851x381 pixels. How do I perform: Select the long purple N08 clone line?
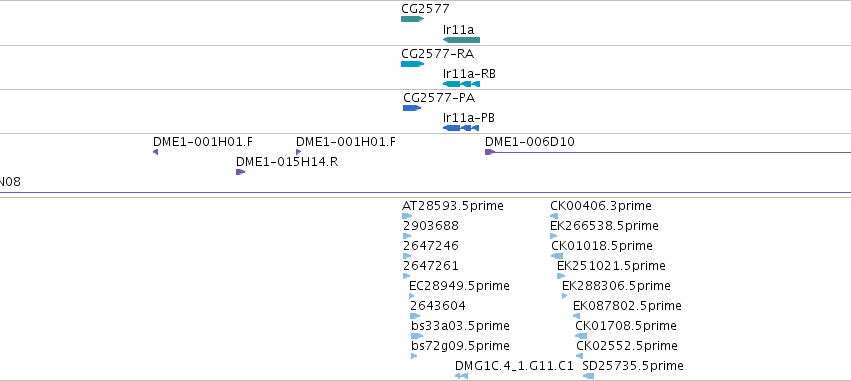426,192
